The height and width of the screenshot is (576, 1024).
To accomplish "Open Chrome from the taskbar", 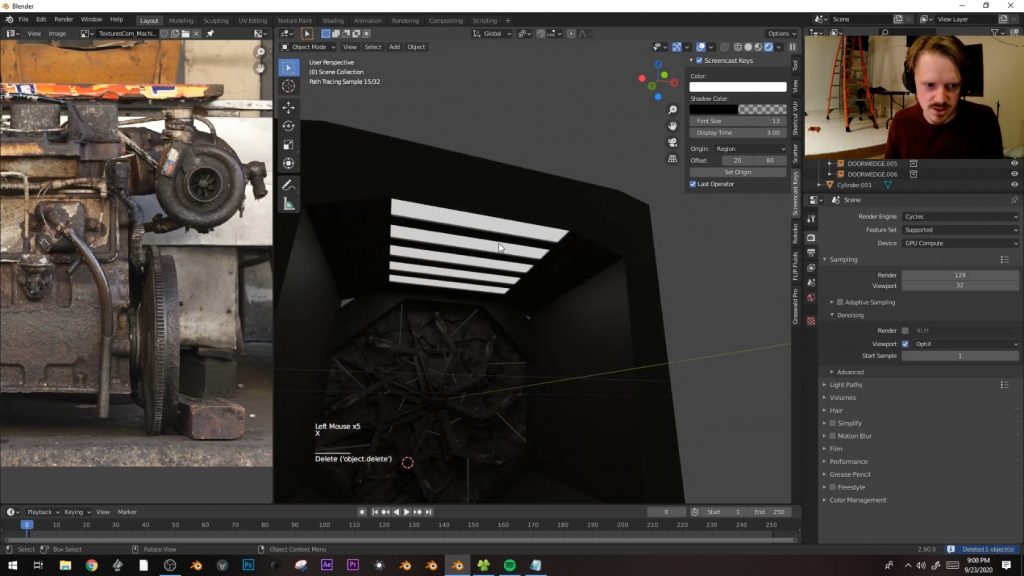I will coord(91,566).
